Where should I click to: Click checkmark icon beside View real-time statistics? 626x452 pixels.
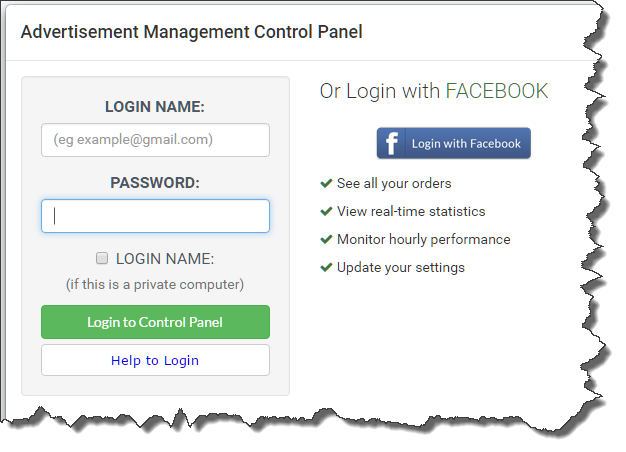coord(326,211)
